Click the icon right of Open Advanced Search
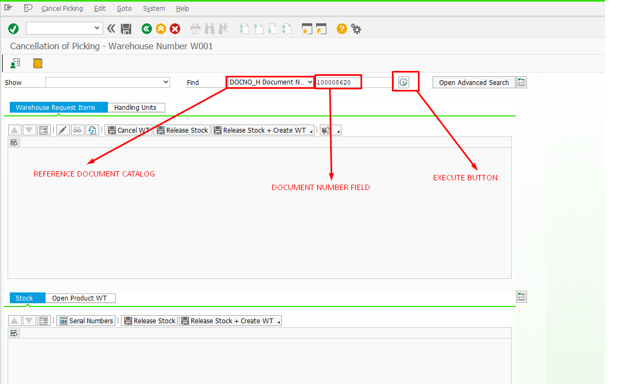This screenshot has width=620, height=384. [x=521, y=82]
